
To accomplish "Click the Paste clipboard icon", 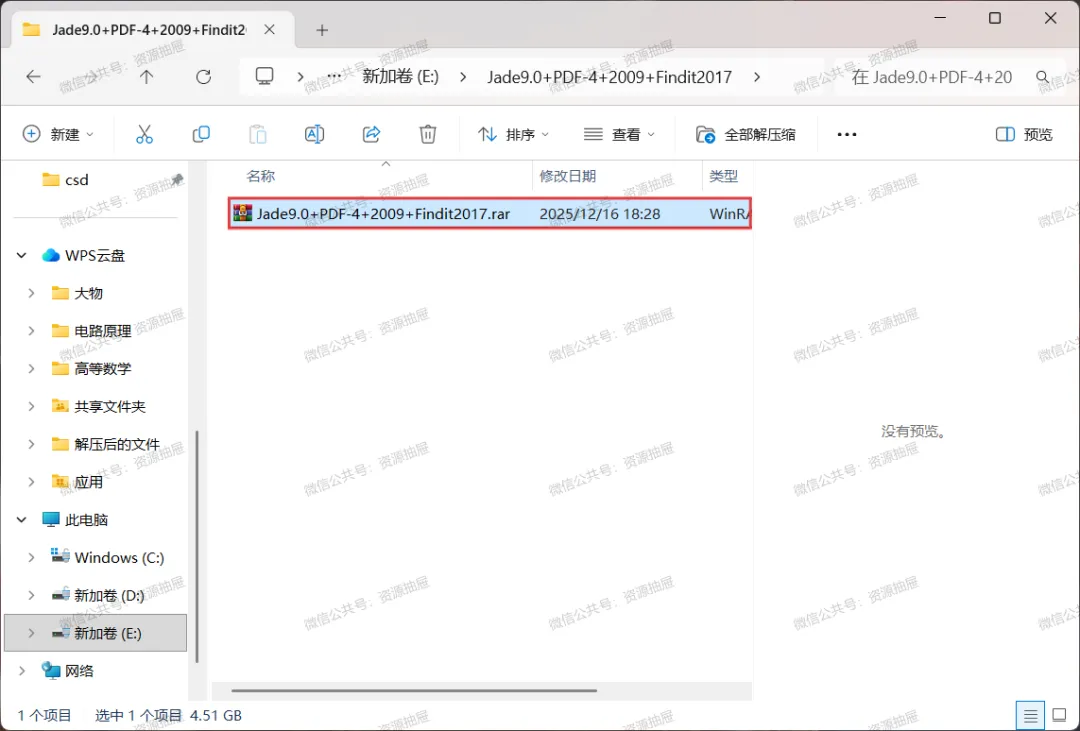I will pyautogui.click(x=258, y=134).
